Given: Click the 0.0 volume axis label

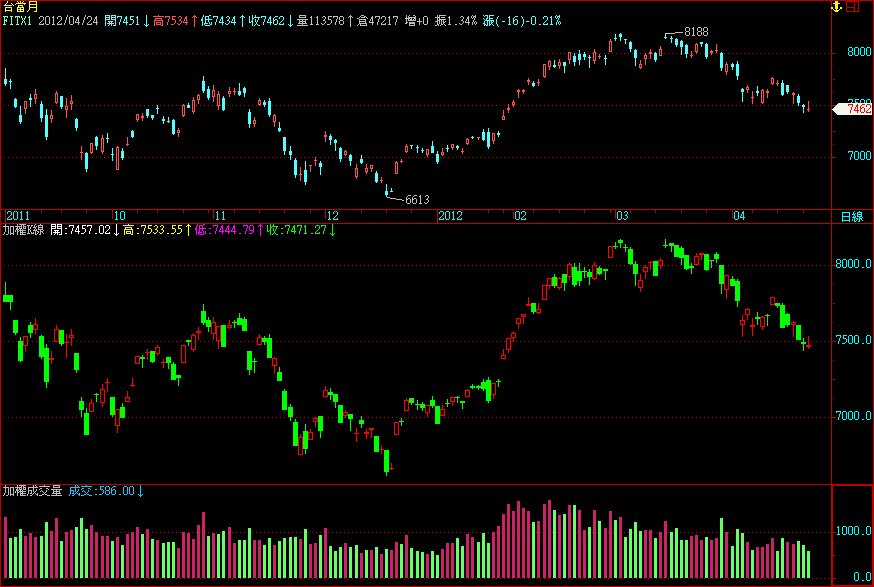Looking at the screenshot, I should pyautogui.click(x=862, y=576).
